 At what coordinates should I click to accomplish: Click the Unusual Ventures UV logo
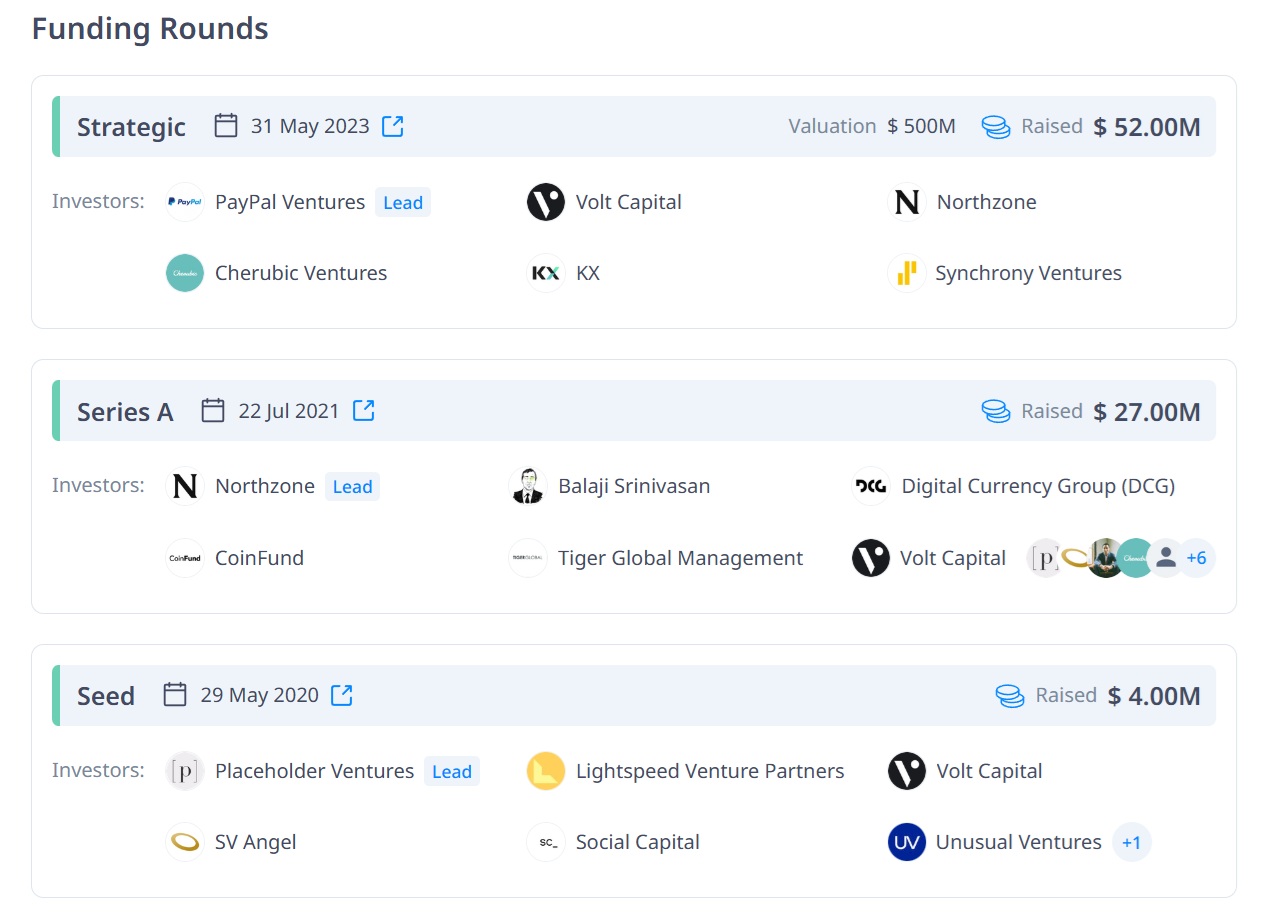[x=906, y=842]
